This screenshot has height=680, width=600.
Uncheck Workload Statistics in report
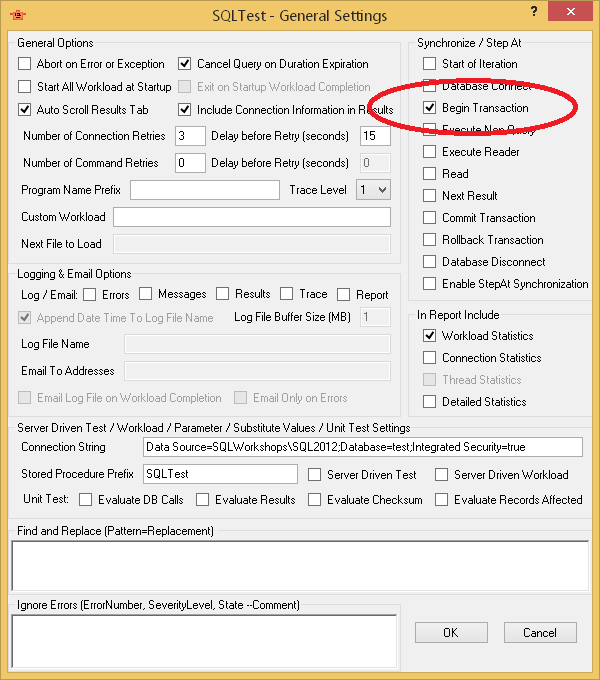tap(430, 336)
